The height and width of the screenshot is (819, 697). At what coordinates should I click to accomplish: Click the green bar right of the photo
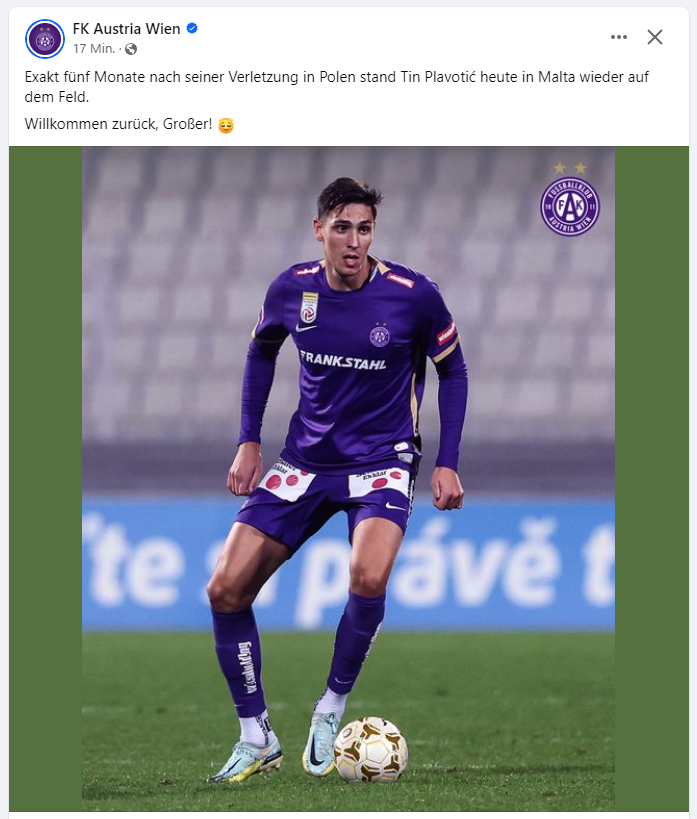click(x=652, y=478)
